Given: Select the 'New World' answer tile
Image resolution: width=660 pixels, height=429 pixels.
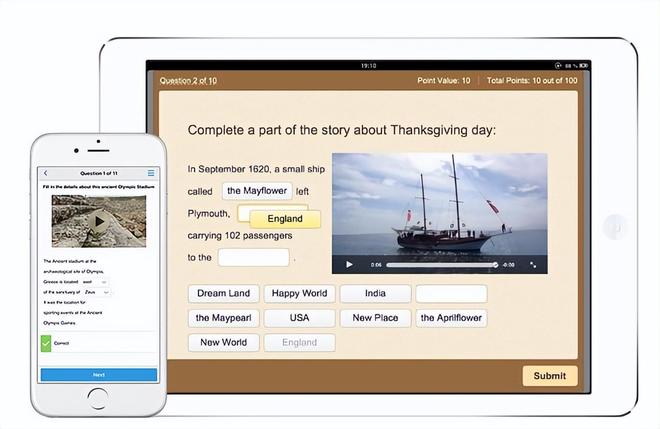Looking at the screenshot, I should tap(223, 342).
